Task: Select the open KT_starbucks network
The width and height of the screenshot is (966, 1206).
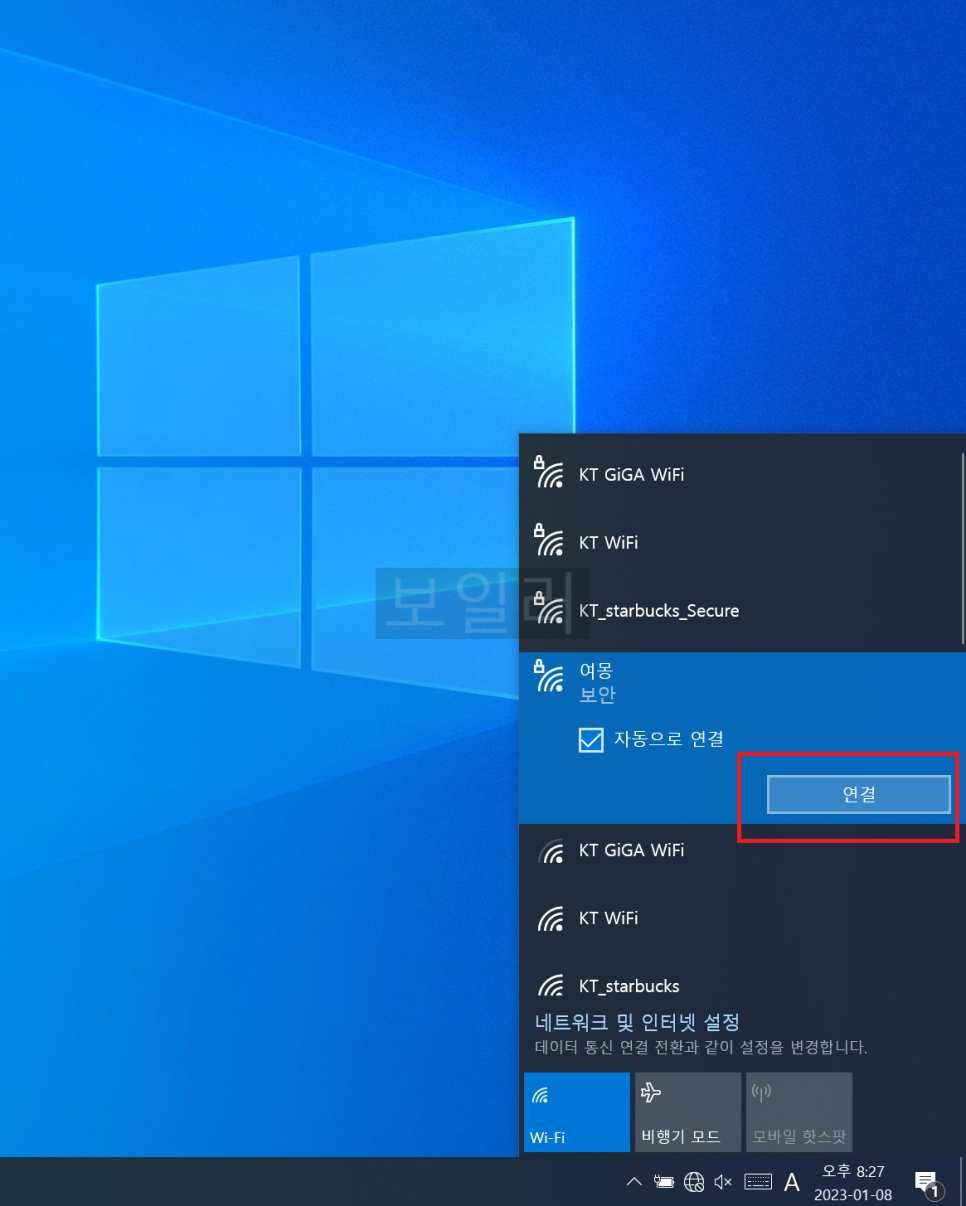Action: point(628,986)
